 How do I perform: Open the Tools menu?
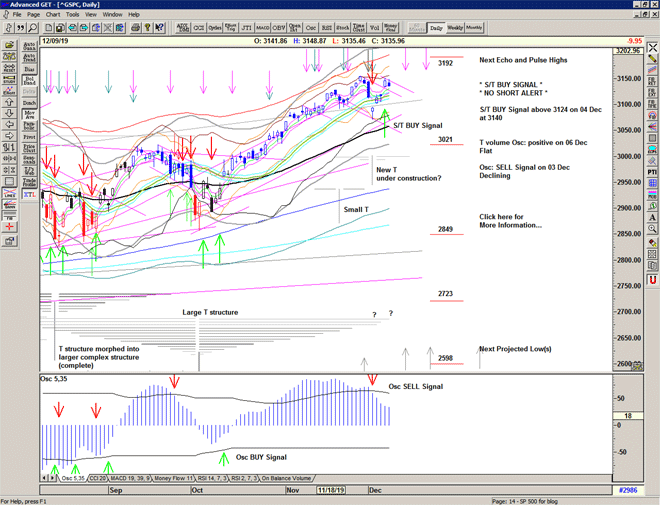pos(73,15)
